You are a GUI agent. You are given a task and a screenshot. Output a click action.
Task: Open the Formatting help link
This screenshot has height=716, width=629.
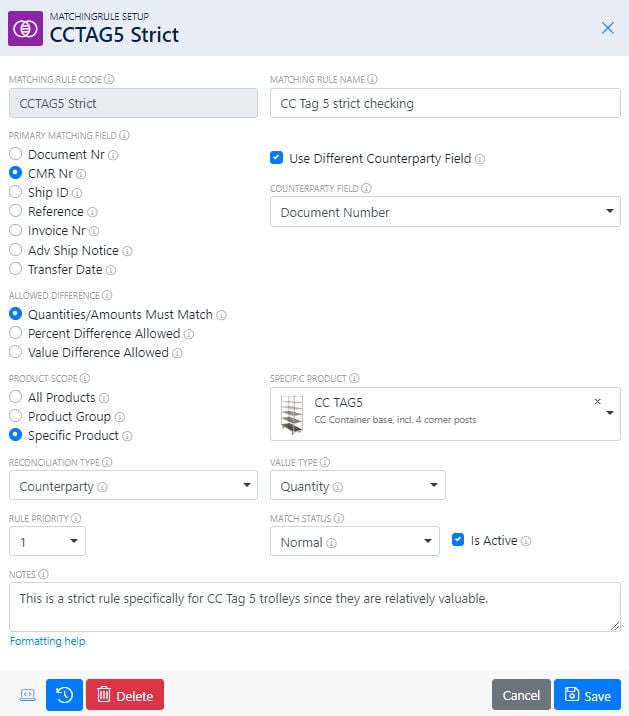click(x=47, y=641)
